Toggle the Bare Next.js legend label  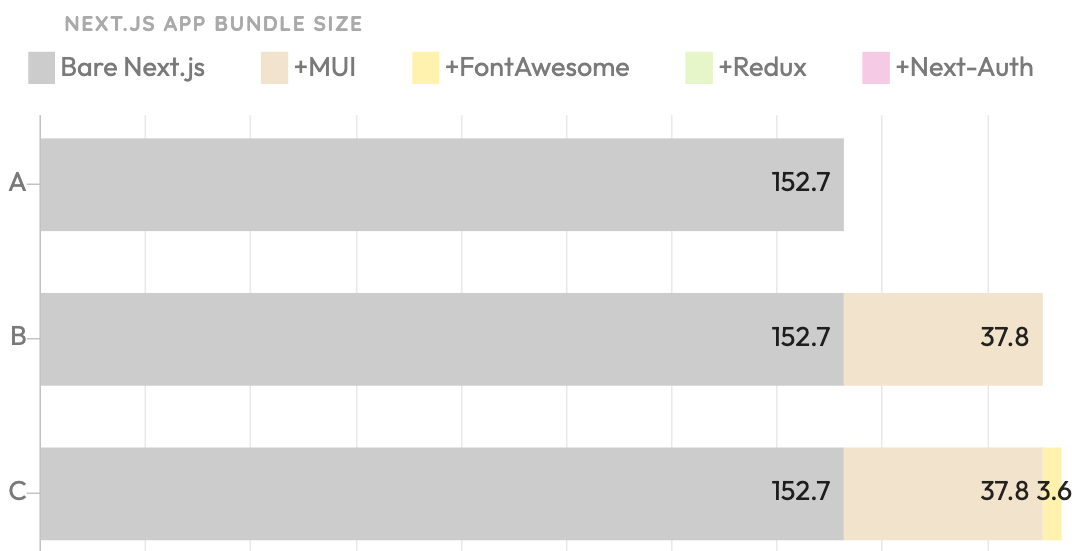click(133, 67)
